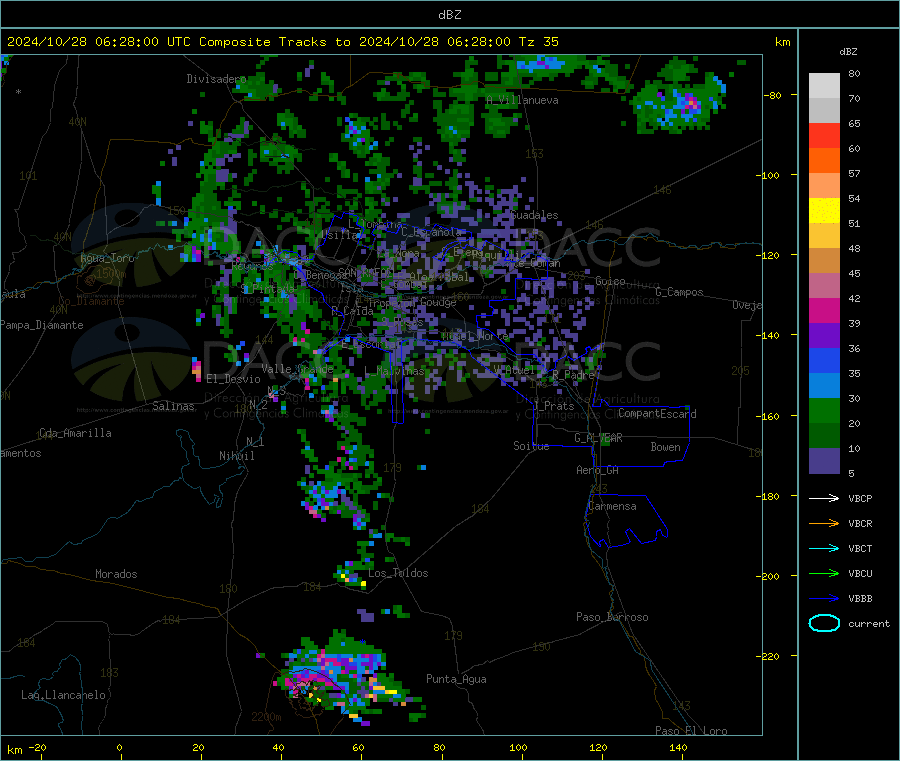Click the Pampa_Diamante place label
This screenshot has height=761, width=900.
click(42, 325)
